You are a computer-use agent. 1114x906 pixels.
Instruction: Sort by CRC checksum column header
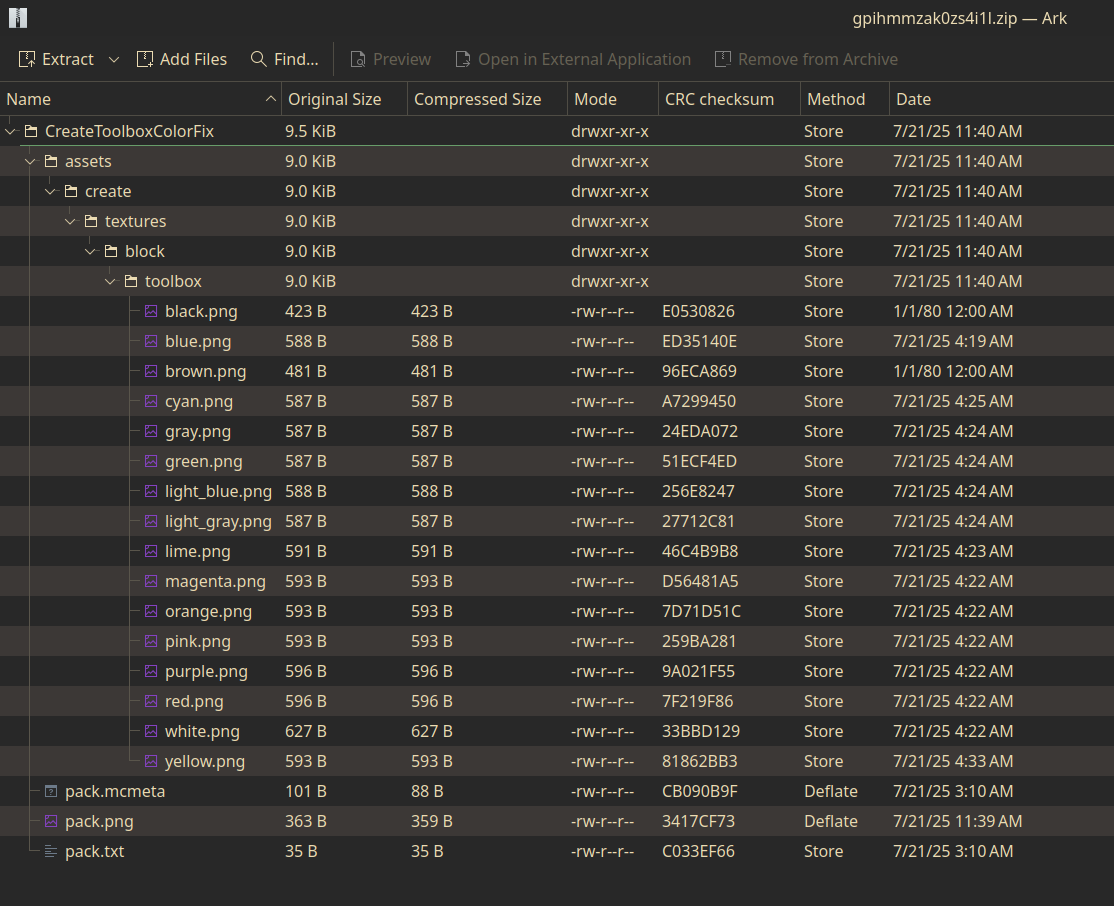point(730,99)
